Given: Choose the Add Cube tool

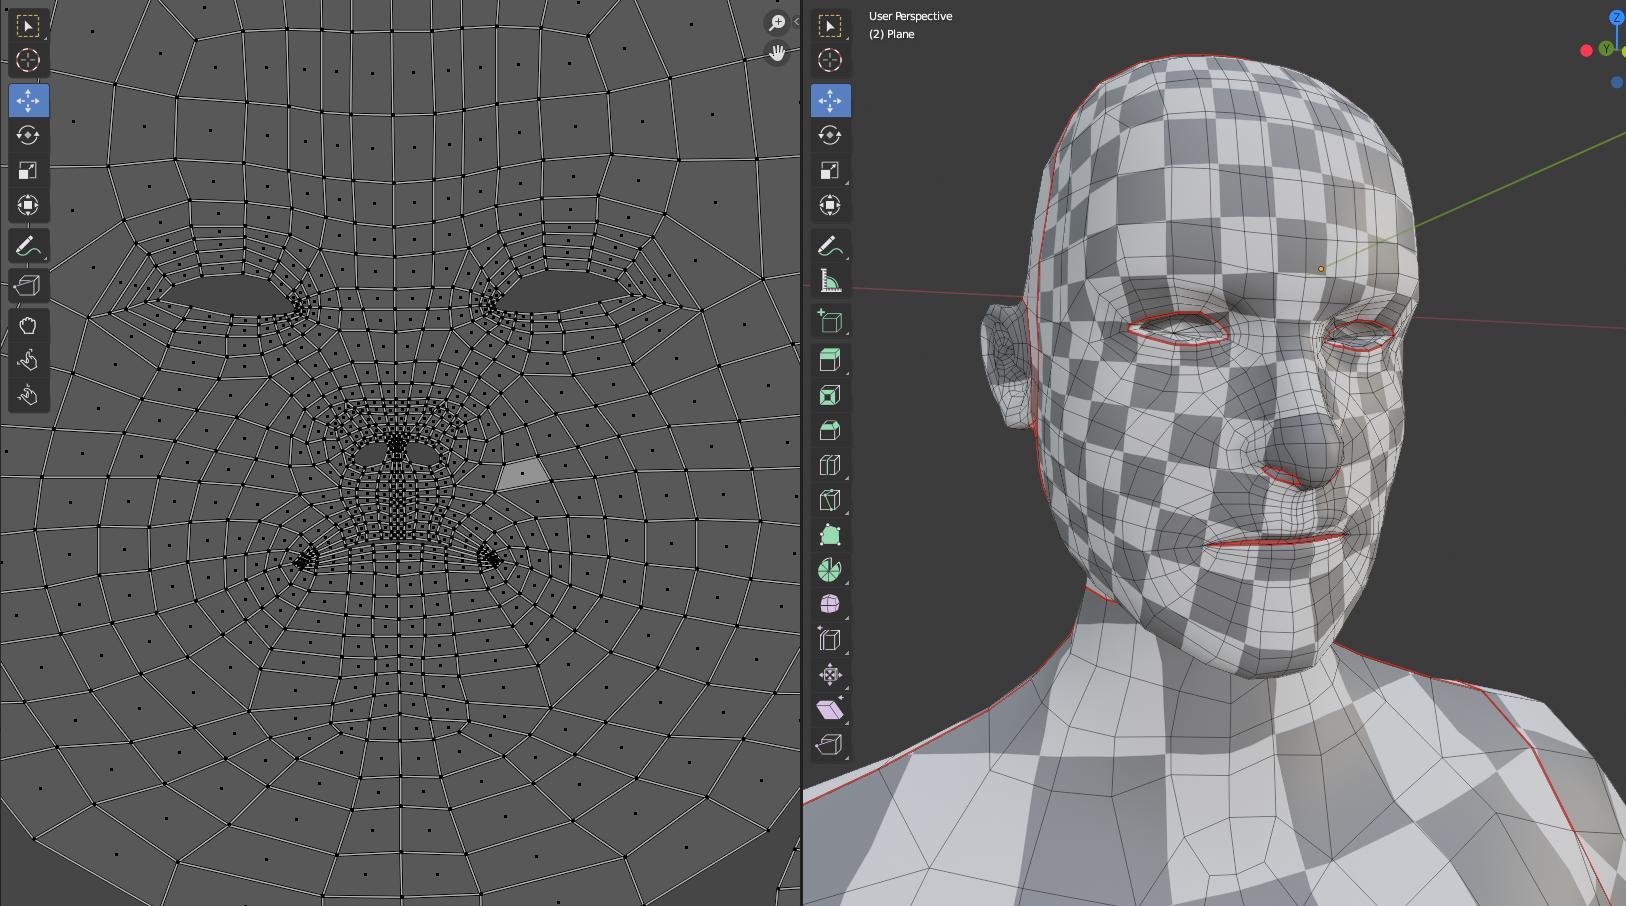Looking at the screenshot, I should [830, 321].
